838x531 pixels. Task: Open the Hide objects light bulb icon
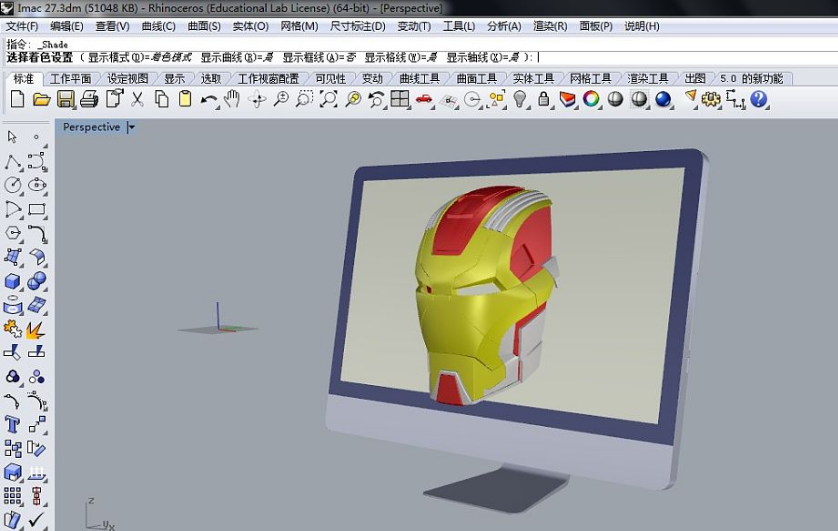(520, 99)
